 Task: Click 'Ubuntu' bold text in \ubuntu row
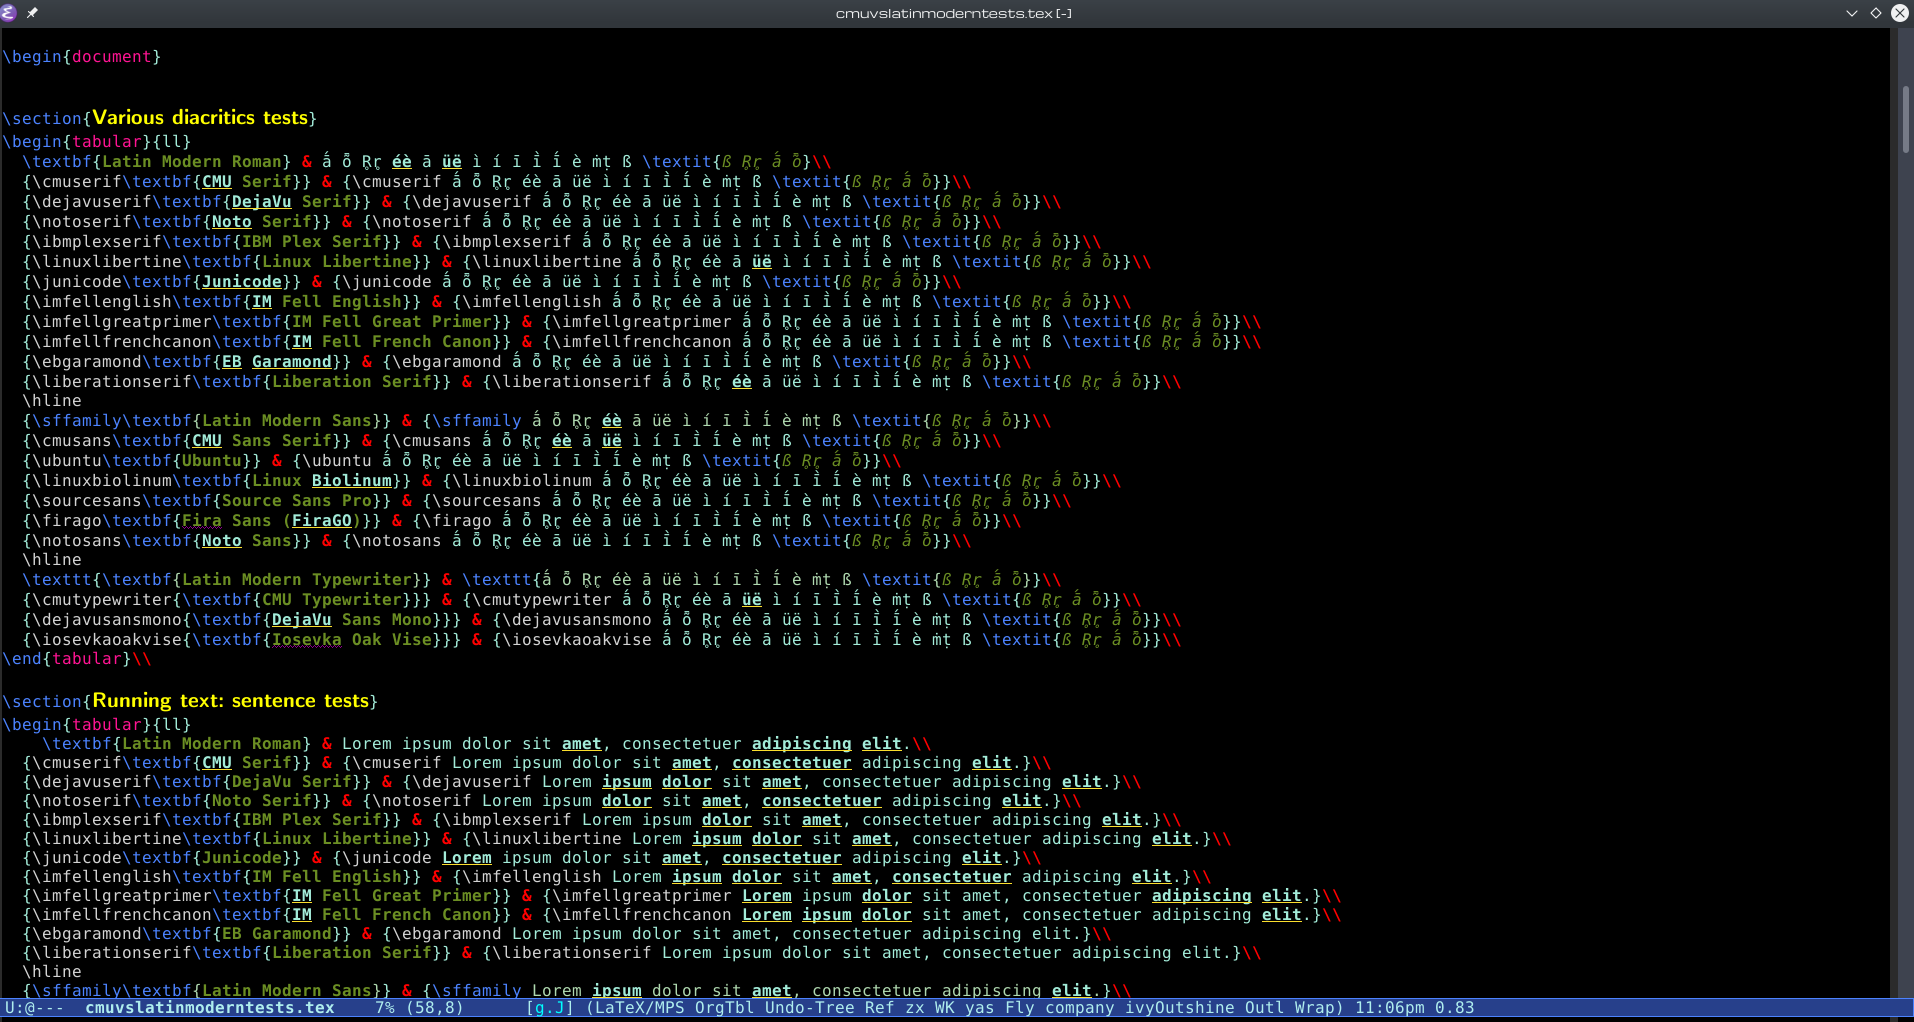[212, 461]
